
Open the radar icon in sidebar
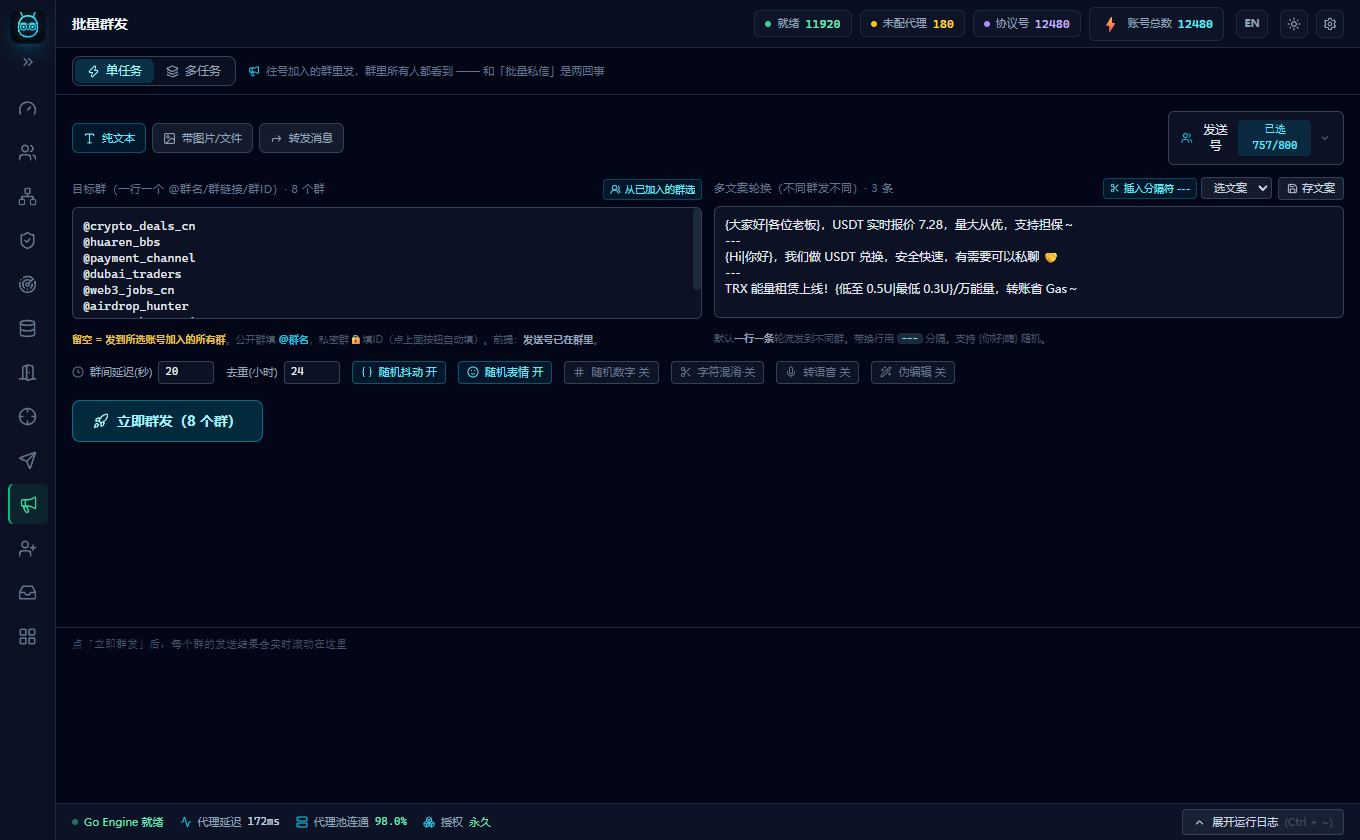pyautogui.click(x=28, y=284)
